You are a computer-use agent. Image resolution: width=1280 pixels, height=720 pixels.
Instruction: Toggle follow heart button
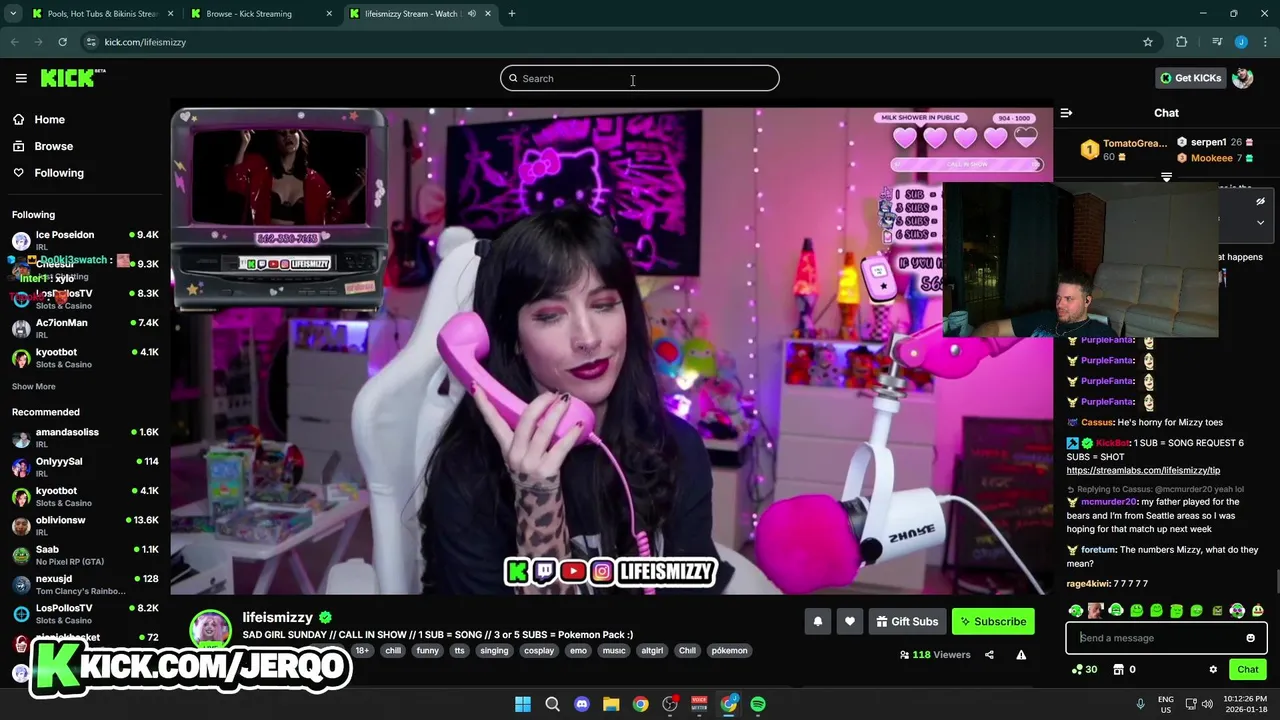coord(849,622)
